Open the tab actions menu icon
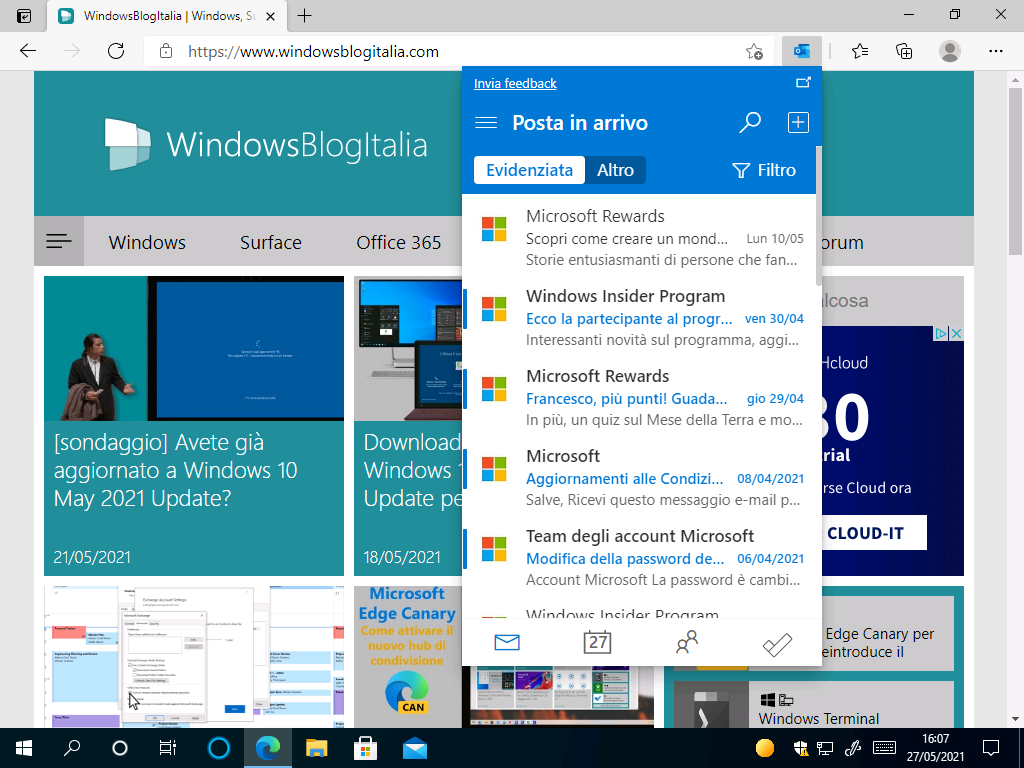Viewport: 1024px width, 768px height. tap(24, 16)
